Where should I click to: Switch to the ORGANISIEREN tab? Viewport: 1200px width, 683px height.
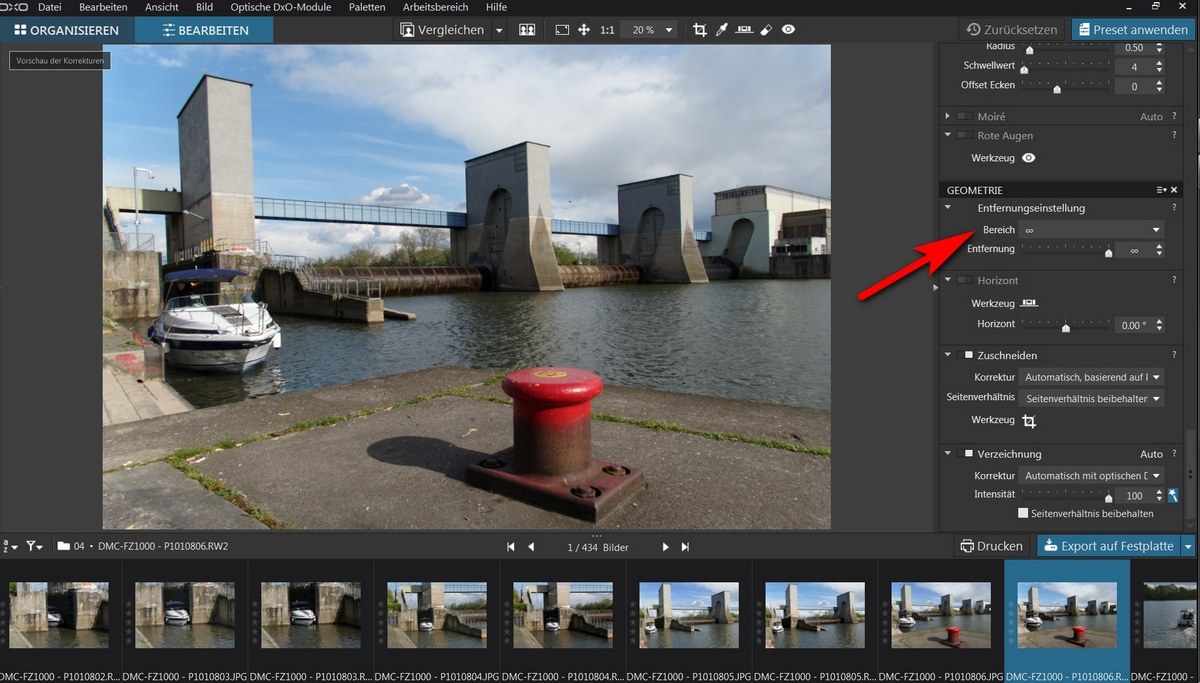click(x=67, y=30)
